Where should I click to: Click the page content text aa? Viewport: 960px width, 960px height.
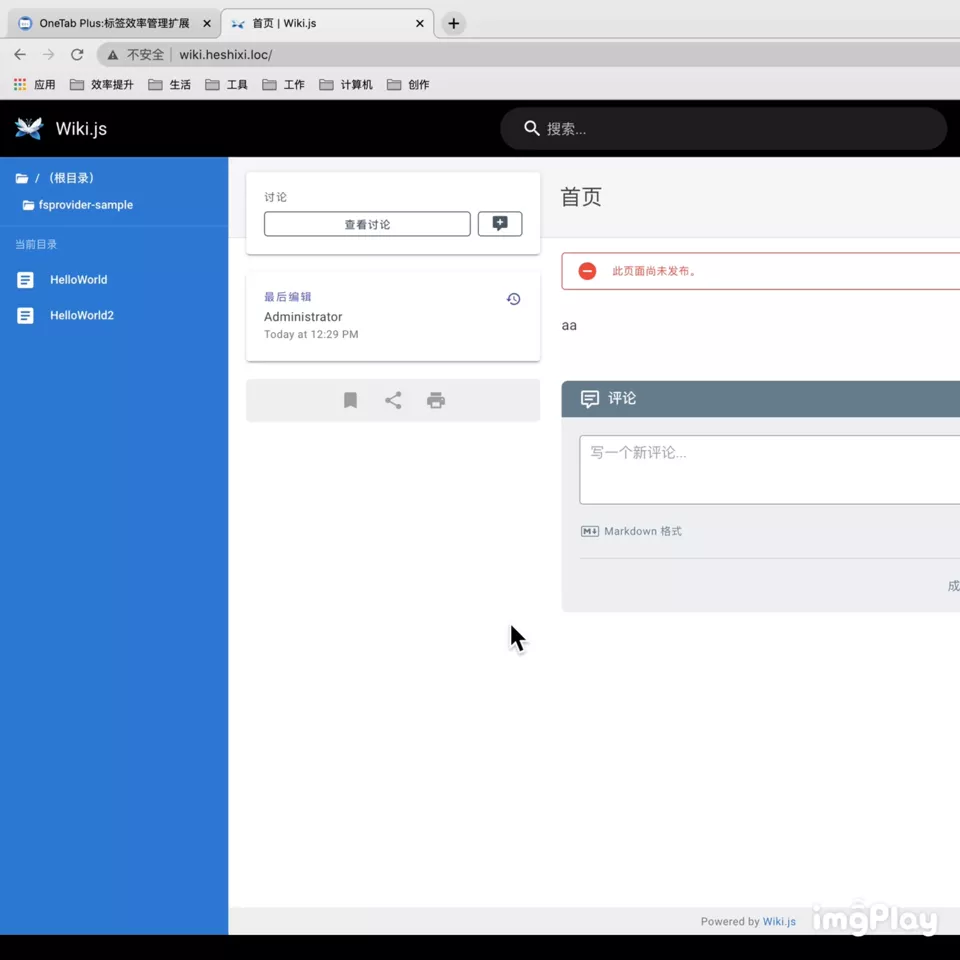point(569,326)
